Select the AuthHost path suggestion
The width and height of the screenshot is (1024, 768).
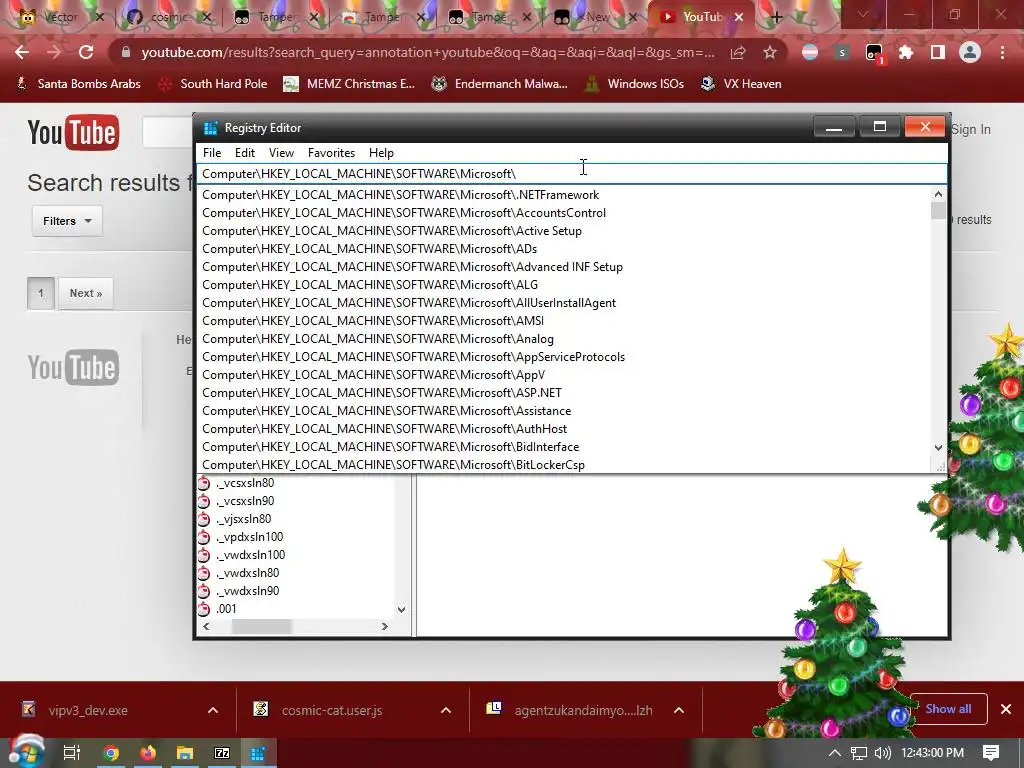pyautogui.click(x=564, y=429)
